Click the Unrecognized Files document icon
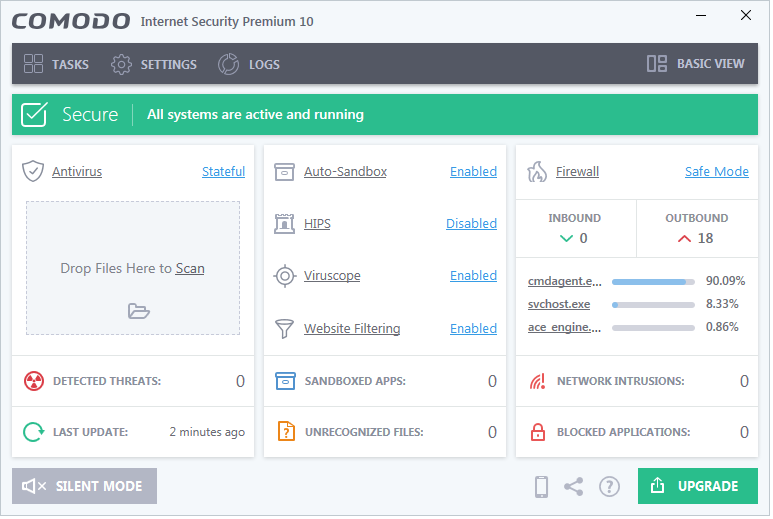 pyautogui.click(x=287, y=433)
